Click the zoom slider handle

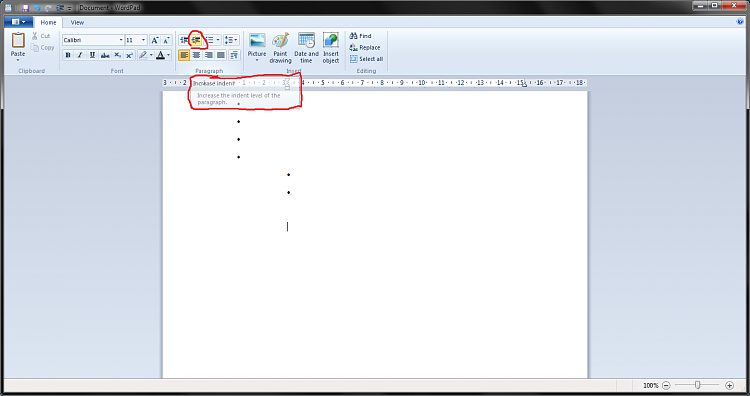click(x=697, y=385)
